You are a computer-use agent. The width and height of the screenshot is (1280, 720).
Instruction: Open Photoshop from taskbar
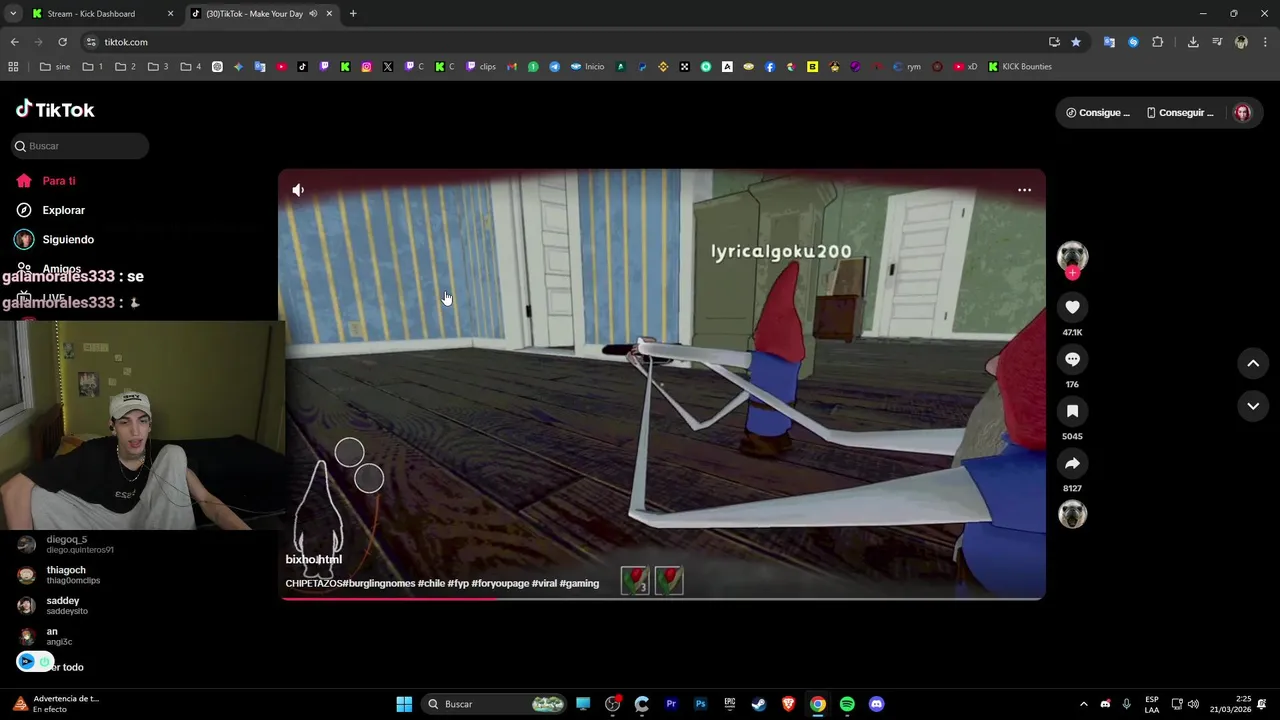[701, 704]
